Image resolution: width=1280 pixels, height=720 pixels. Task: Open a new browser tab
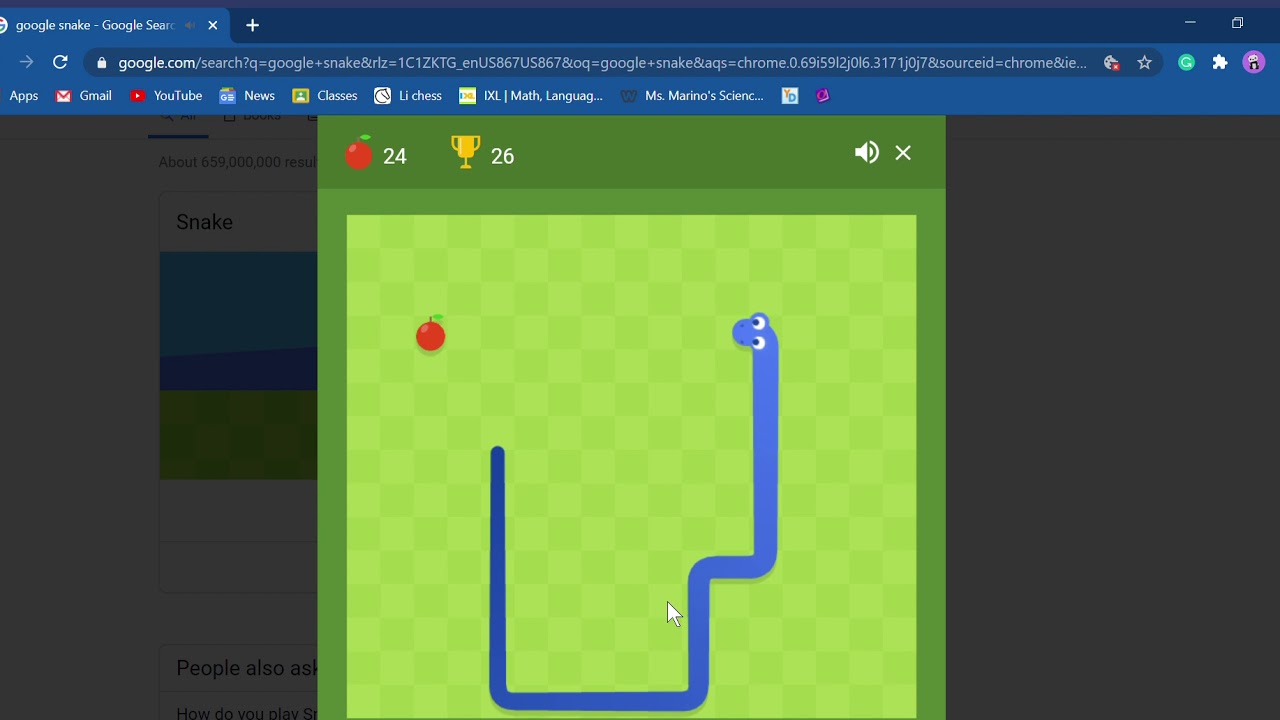pos(253,25)
